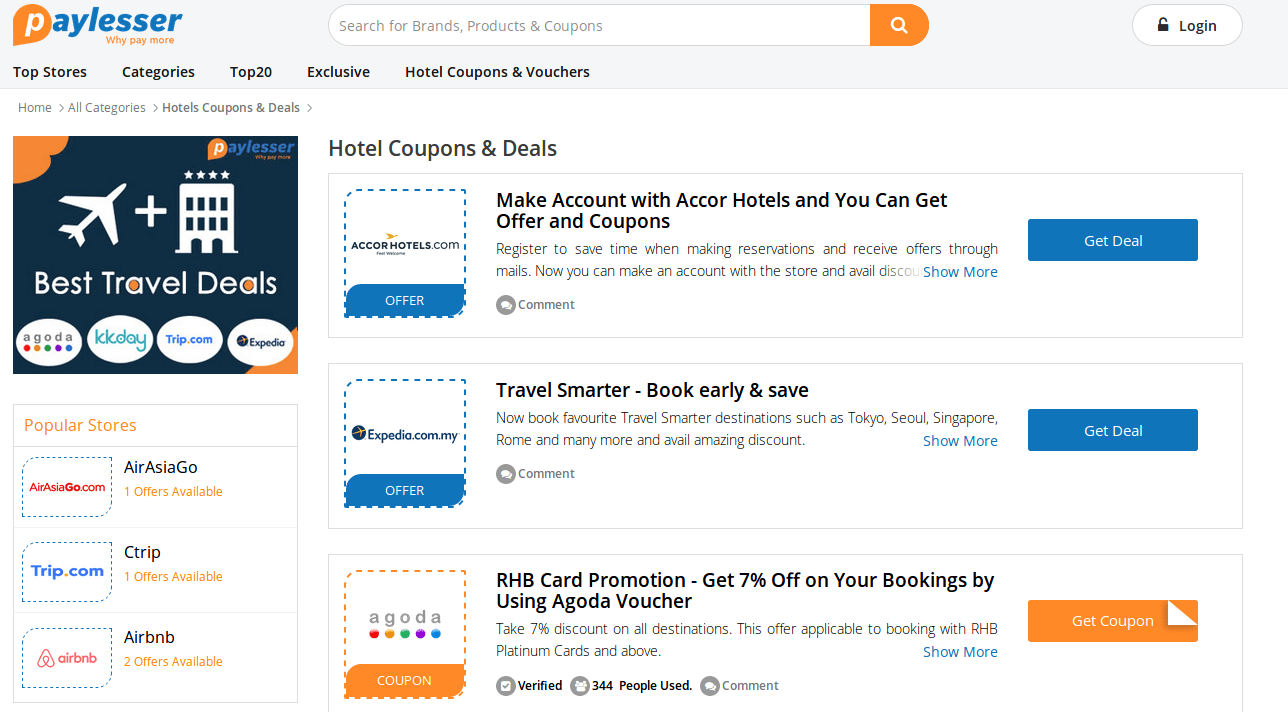Open the Top Stores menu
Image resolution: width=1288 pixels, height=712 pixels.
(x=50, y=72)
